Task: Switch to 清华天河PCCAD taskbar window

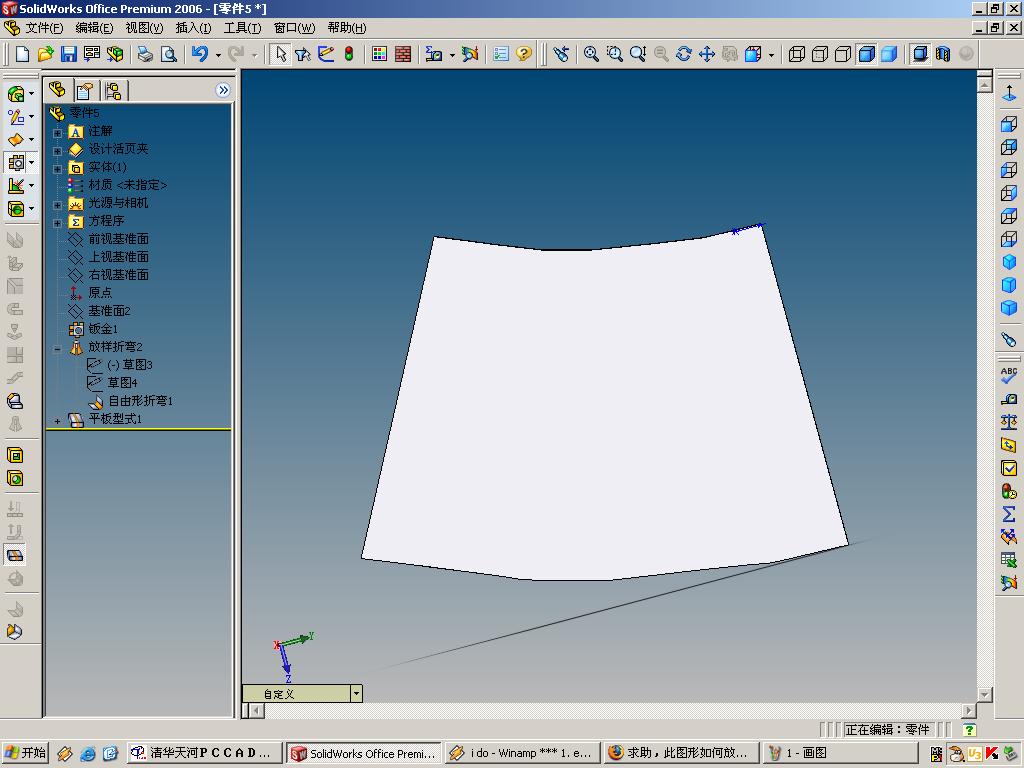Action: [x=204, y=753]
